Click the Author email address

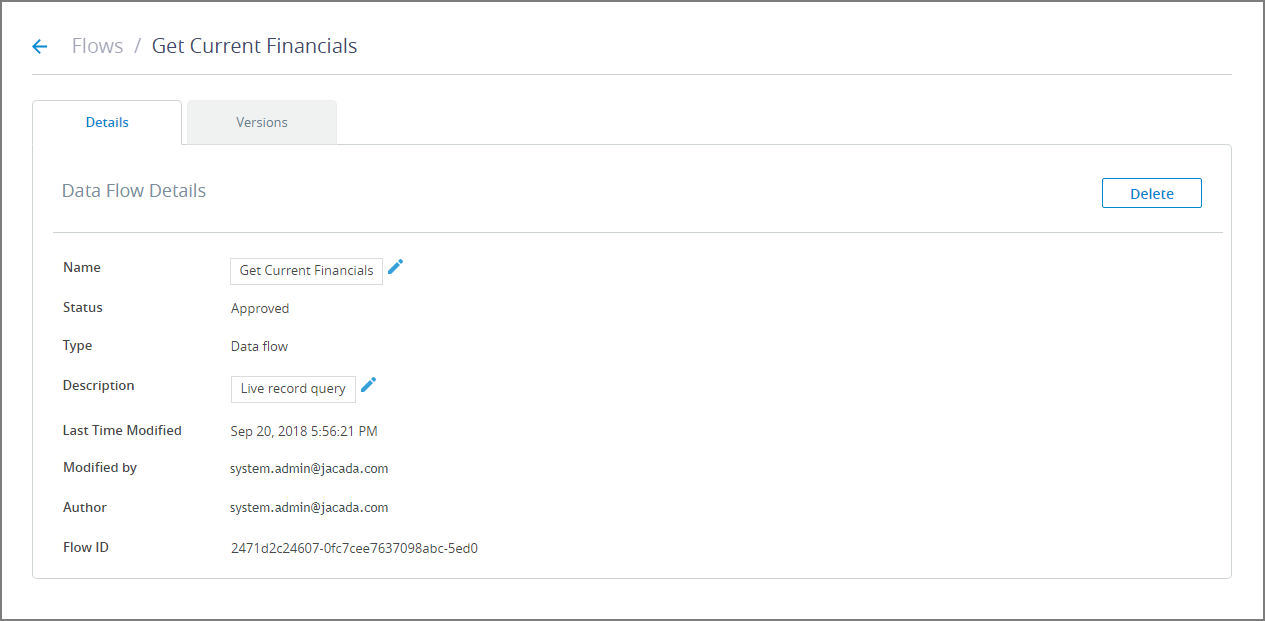pyautogui.click(x=309, y=508)
